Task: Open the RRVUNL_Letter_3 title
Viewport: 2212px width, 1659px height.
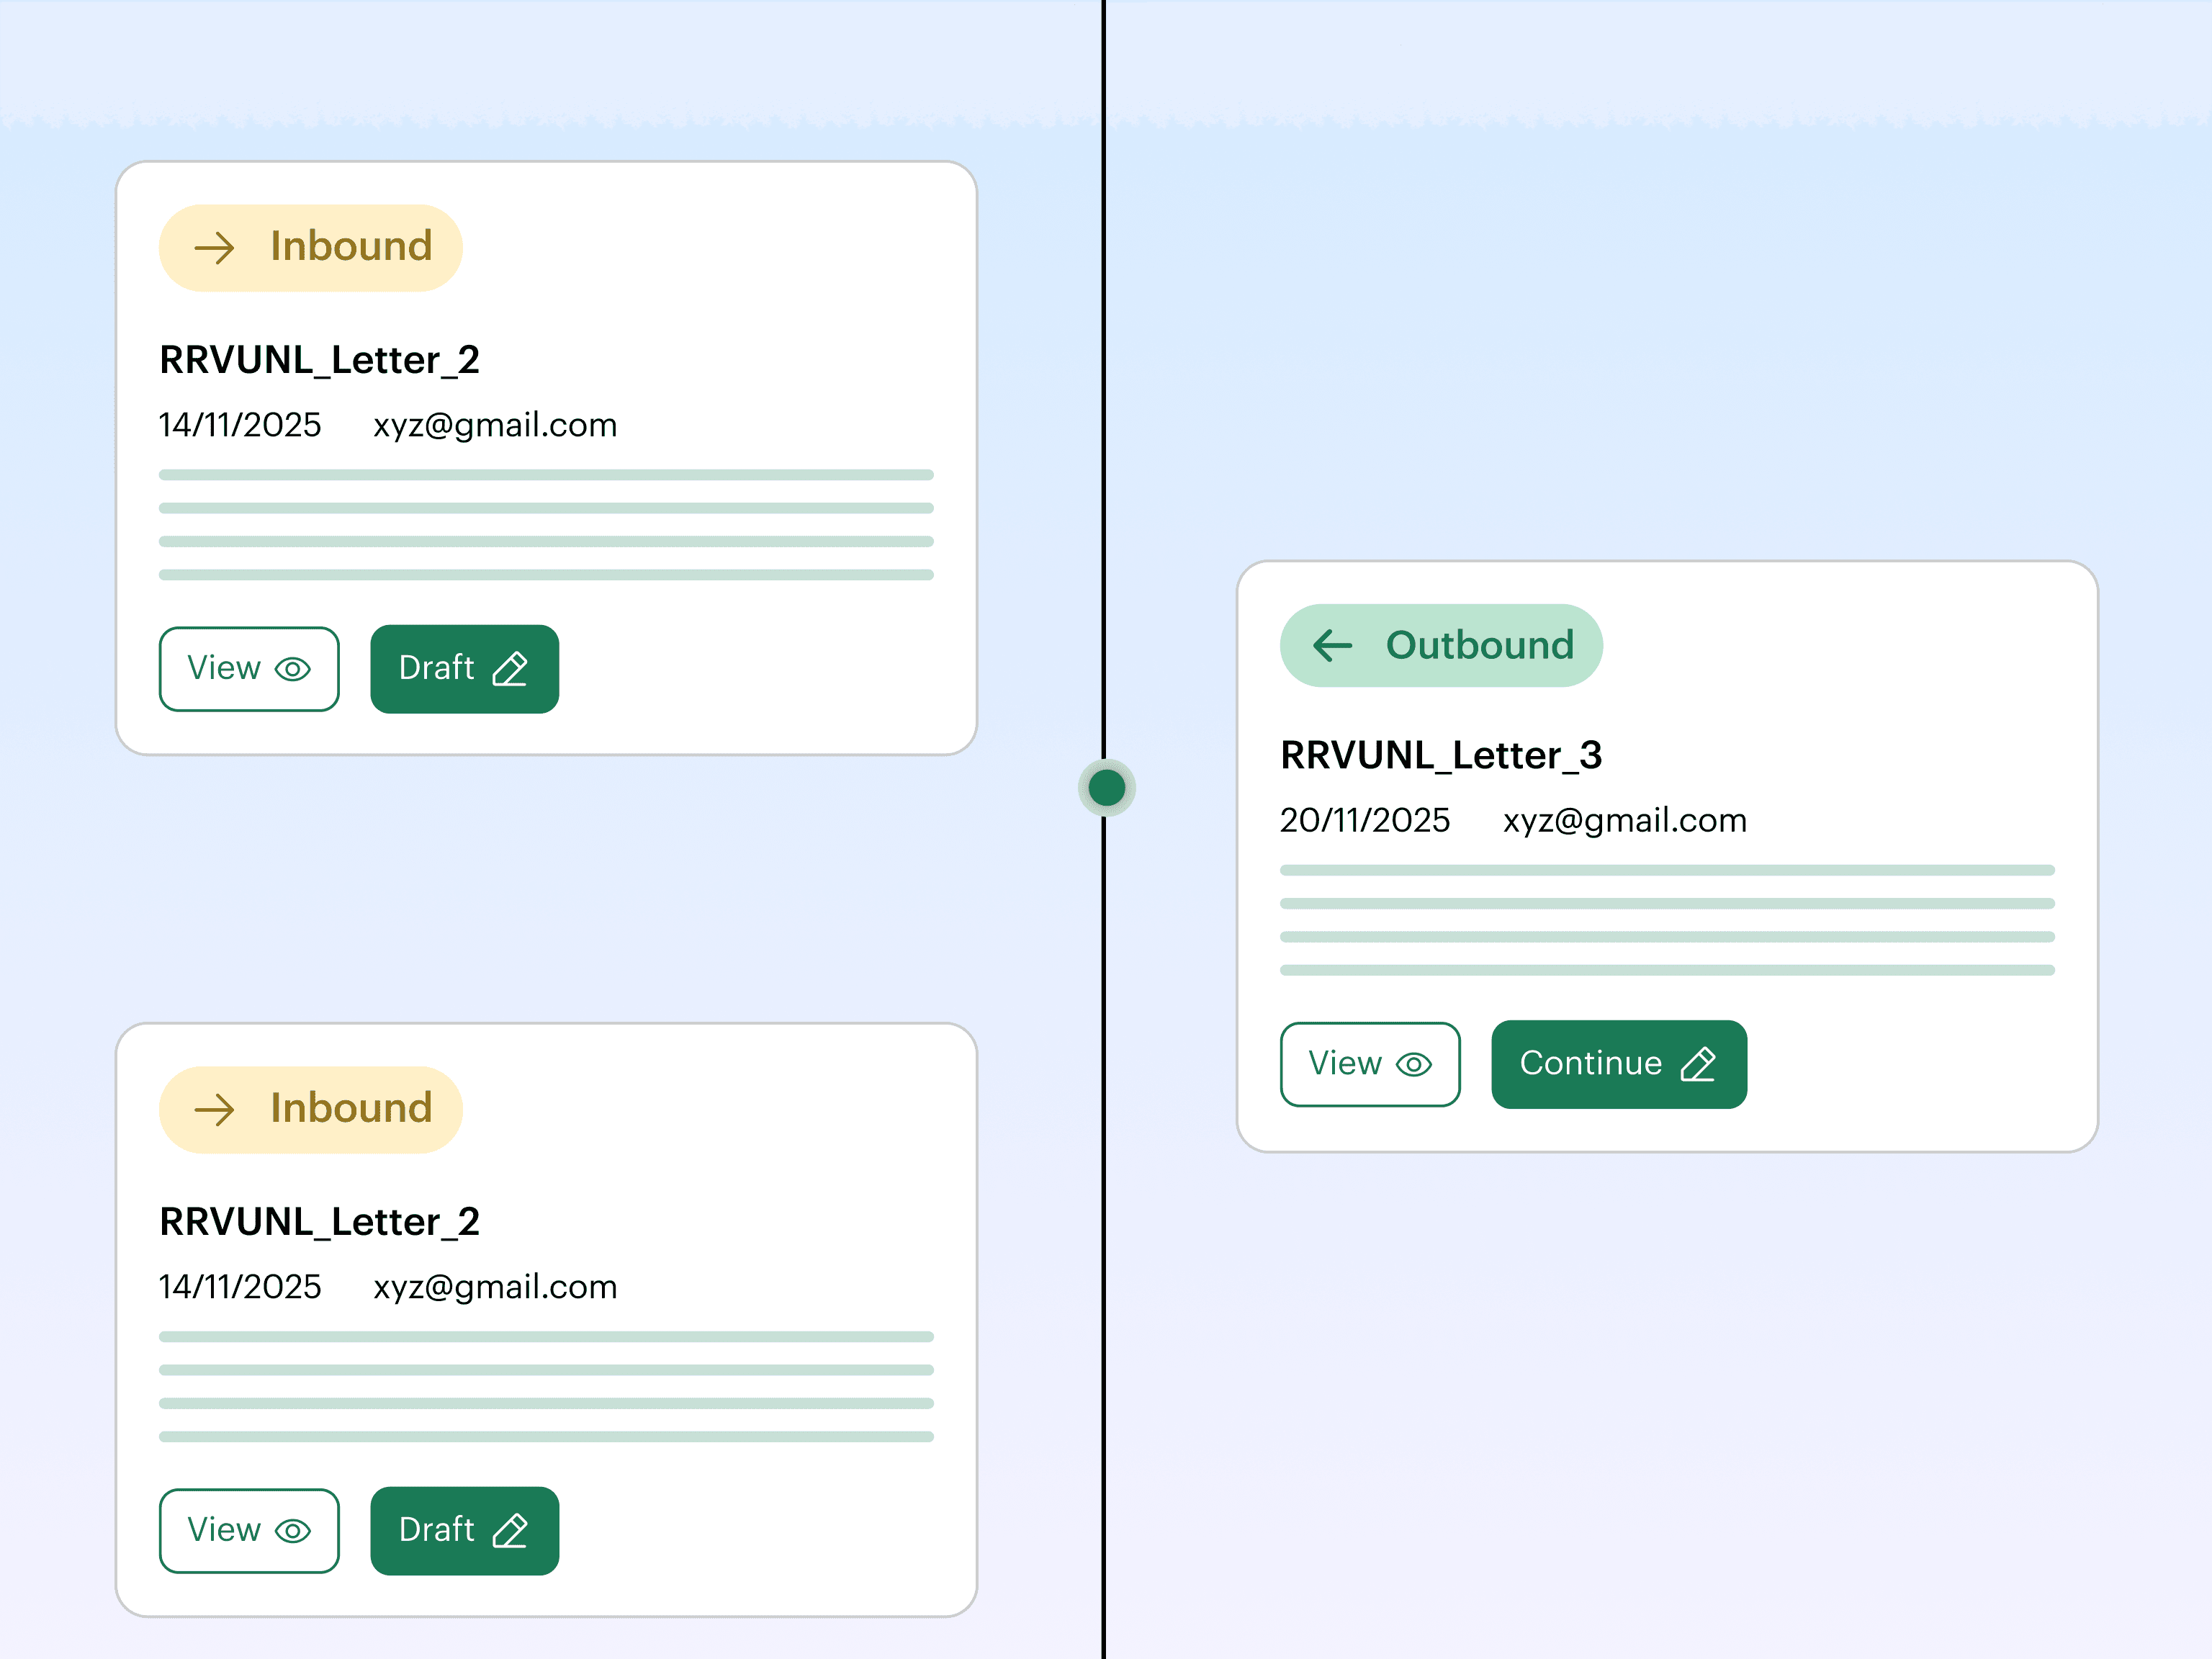Action: (1441, 755)
